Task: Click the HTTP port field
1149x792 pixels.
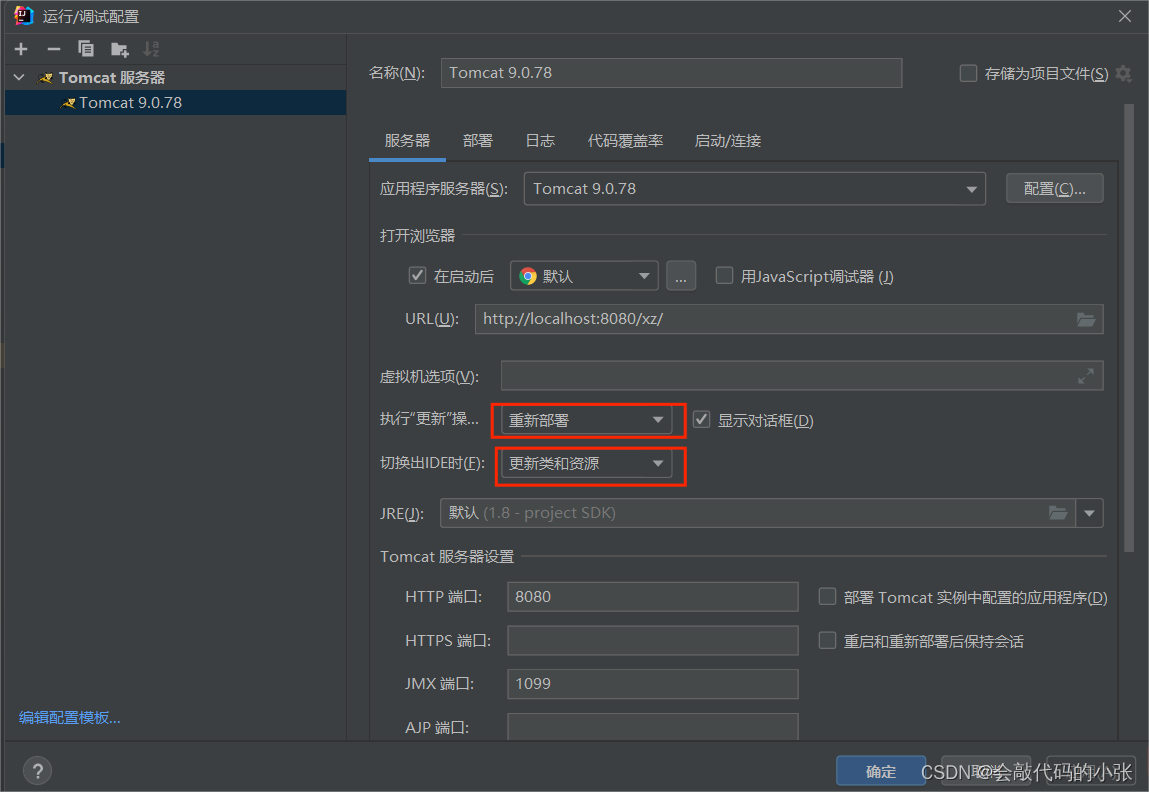Action: pyautogui.click(x=652, y=596)
